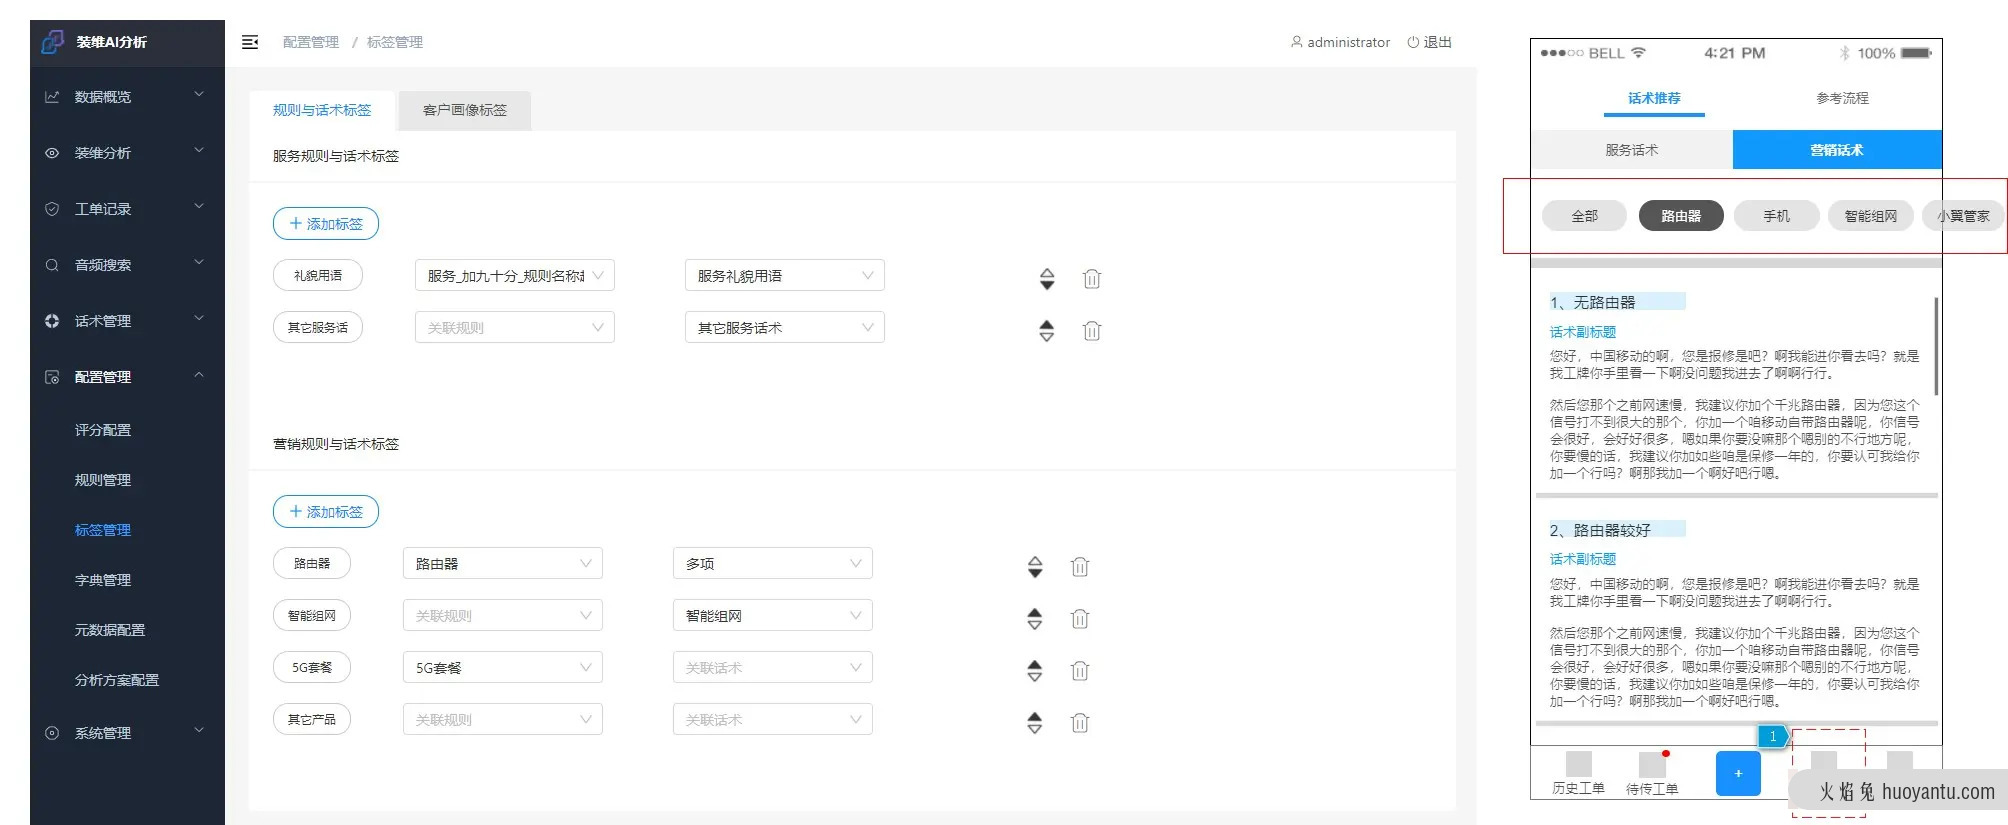Viewport: 2008px width, 825px height.
Task: Select the 路由器 filter chip in phone
Action: 1681,216
